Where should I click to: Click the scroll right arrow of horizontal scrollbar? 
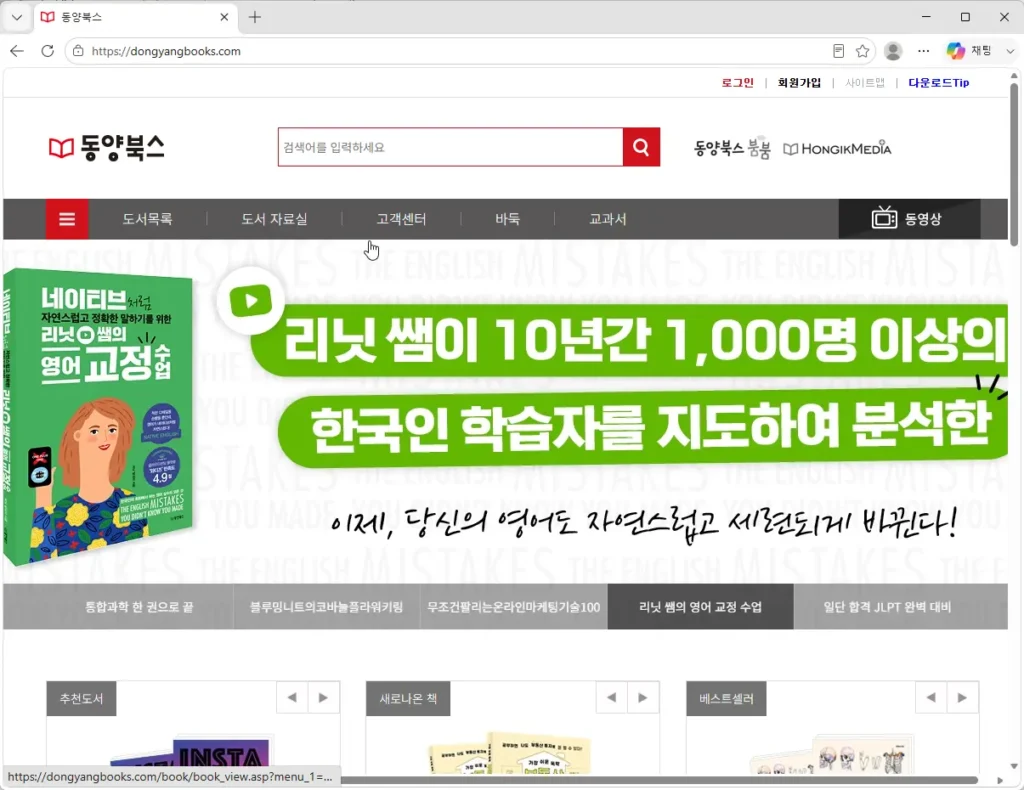(1000, 780)
